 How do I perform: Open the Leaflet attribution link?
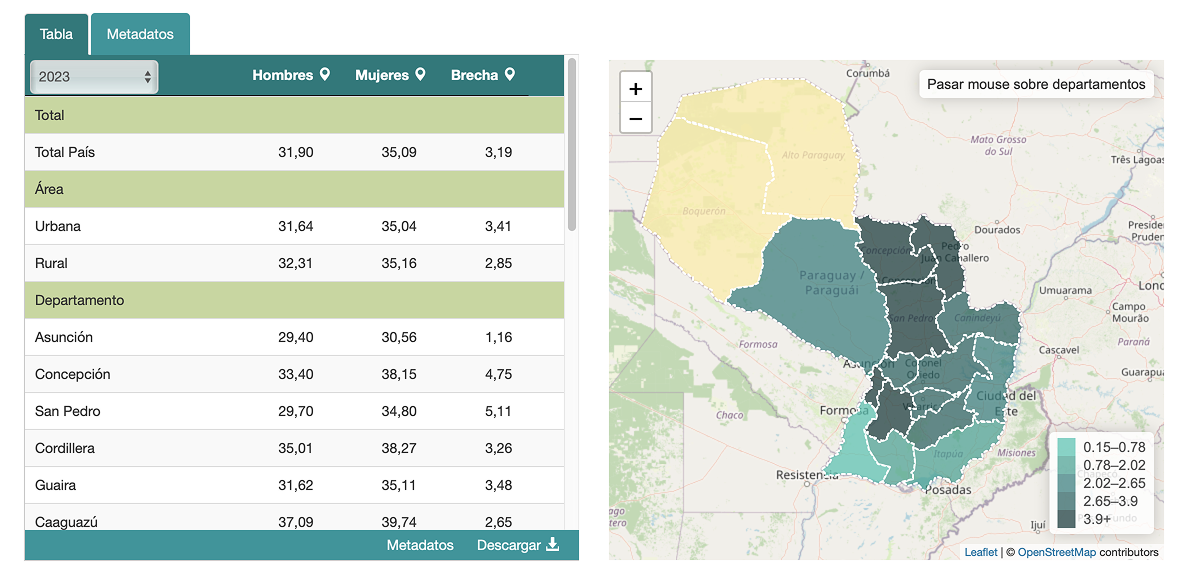(x=980, y=552)
